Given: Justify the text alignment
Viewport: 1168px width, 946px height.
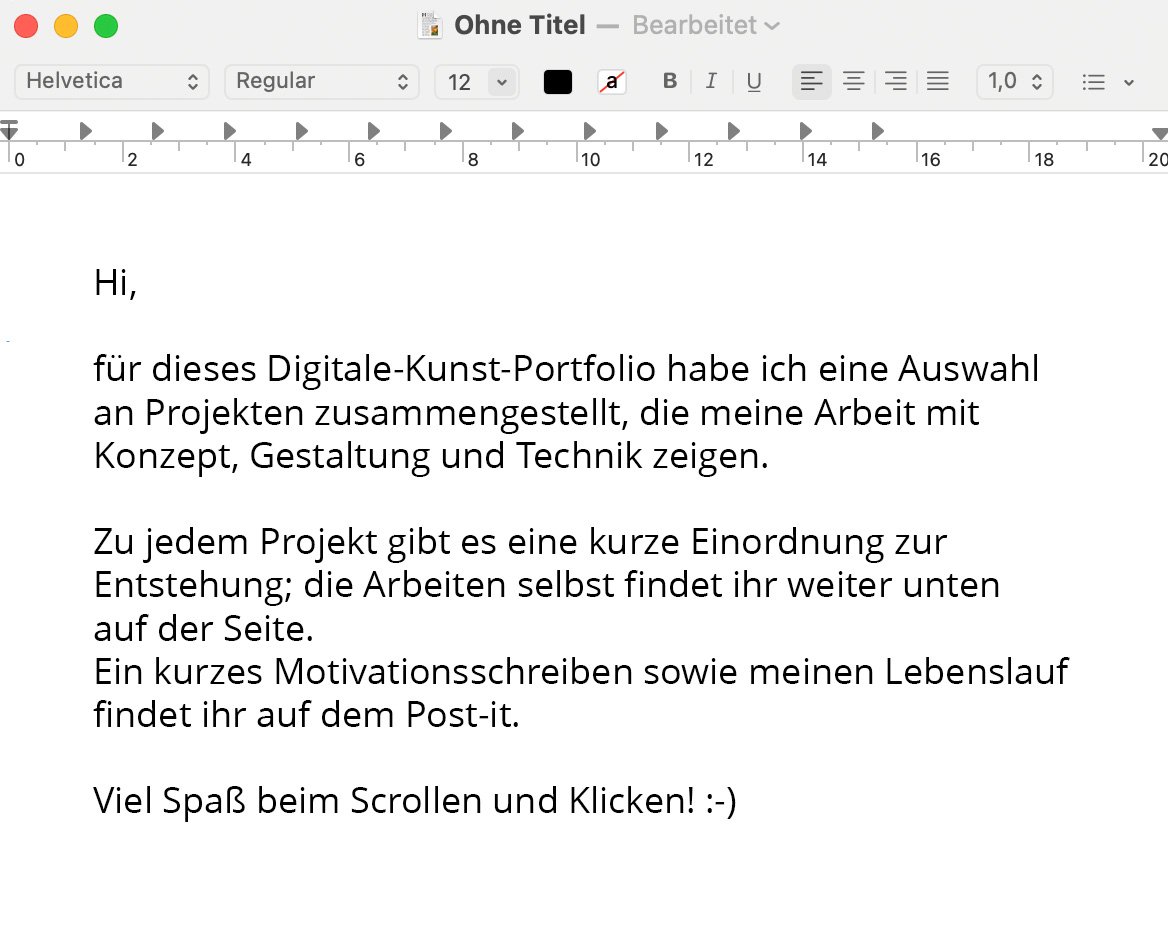Looking at the screenshot, I should [x=937, y=82].
